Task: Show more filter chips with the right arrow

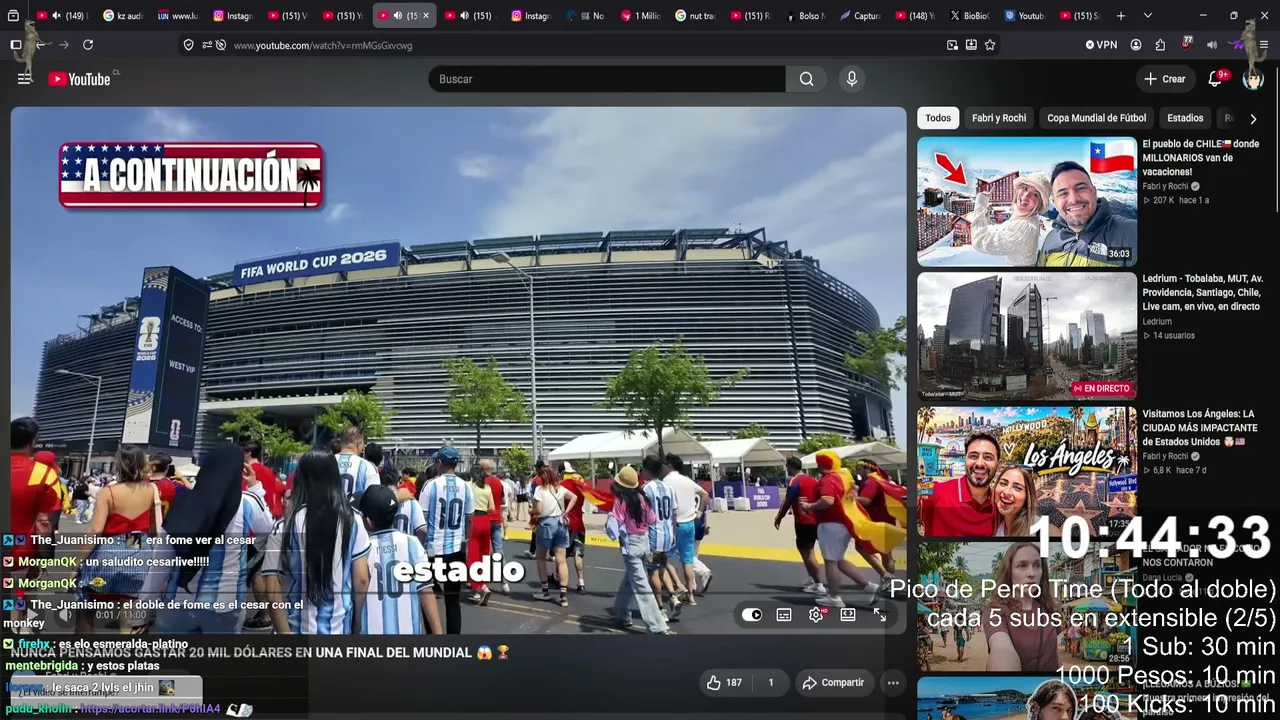Action: click(1253, 119)
